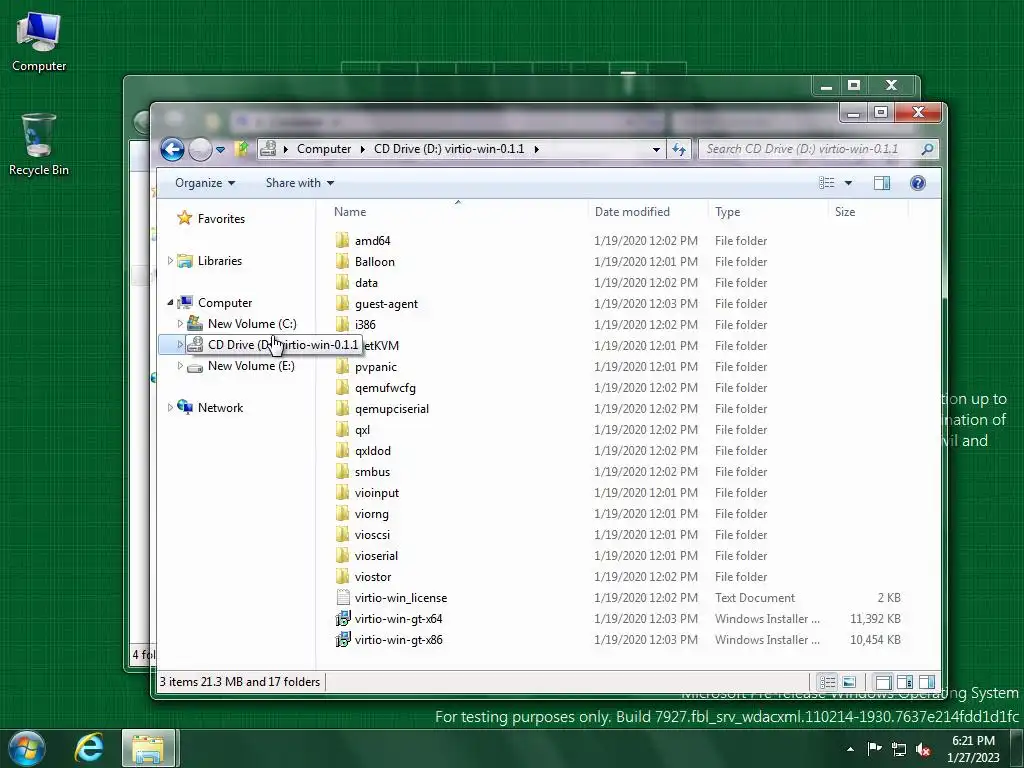Image resolution: width=1024 pixels, height=768 pixels.
Task: Select the qemufwcfg folder icon
Action: tap(342, 387)
